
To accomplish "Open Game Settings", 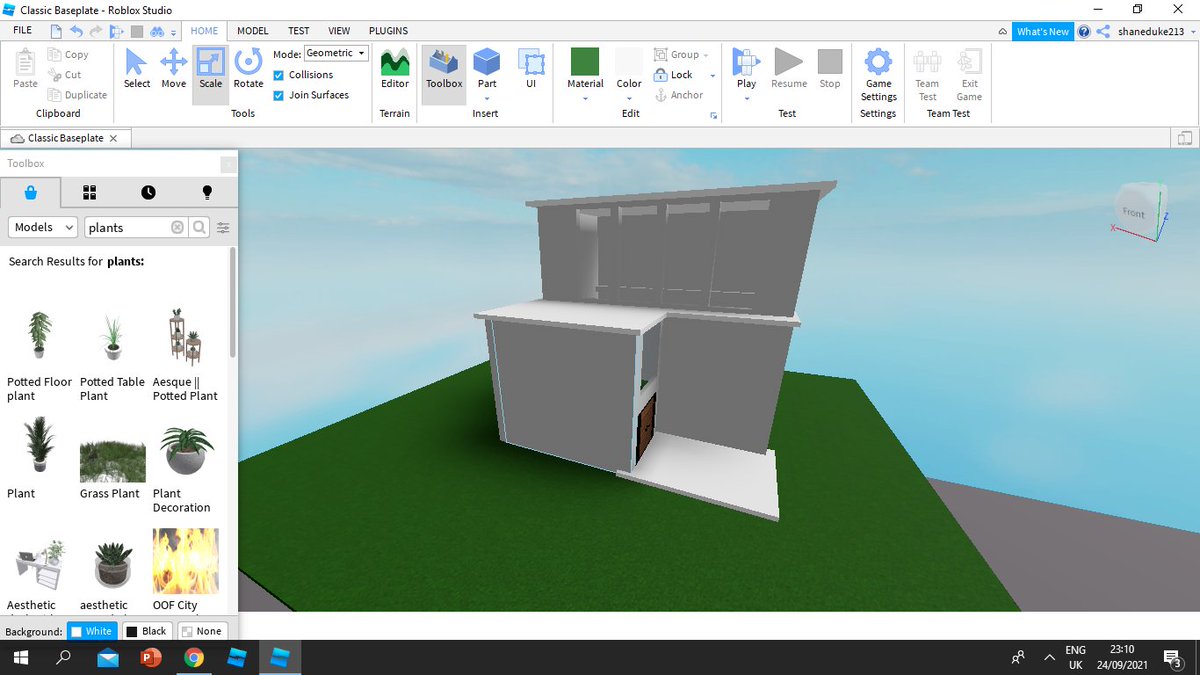I will tap(878, 74).
